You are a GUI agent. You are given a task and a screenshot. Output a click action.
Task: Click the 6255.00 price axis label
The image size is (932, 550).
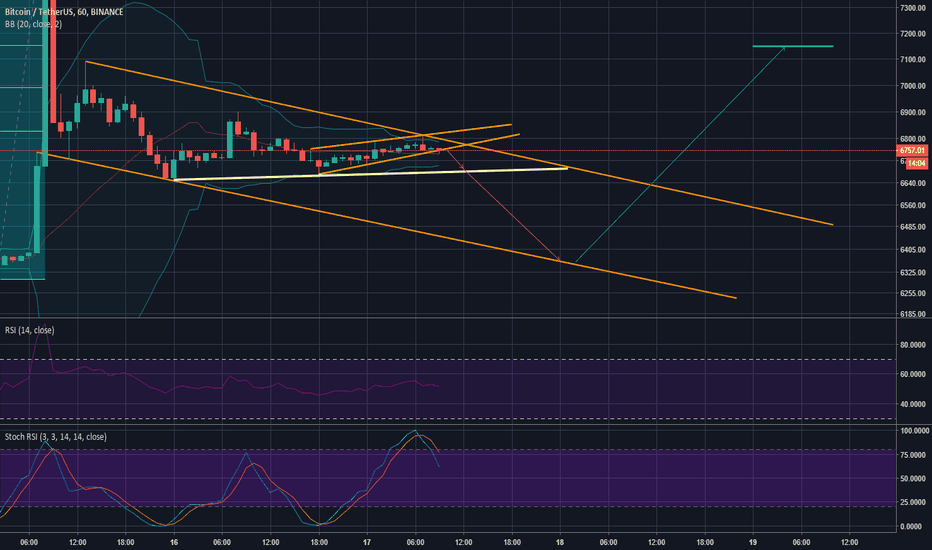[x=912, y=293]
